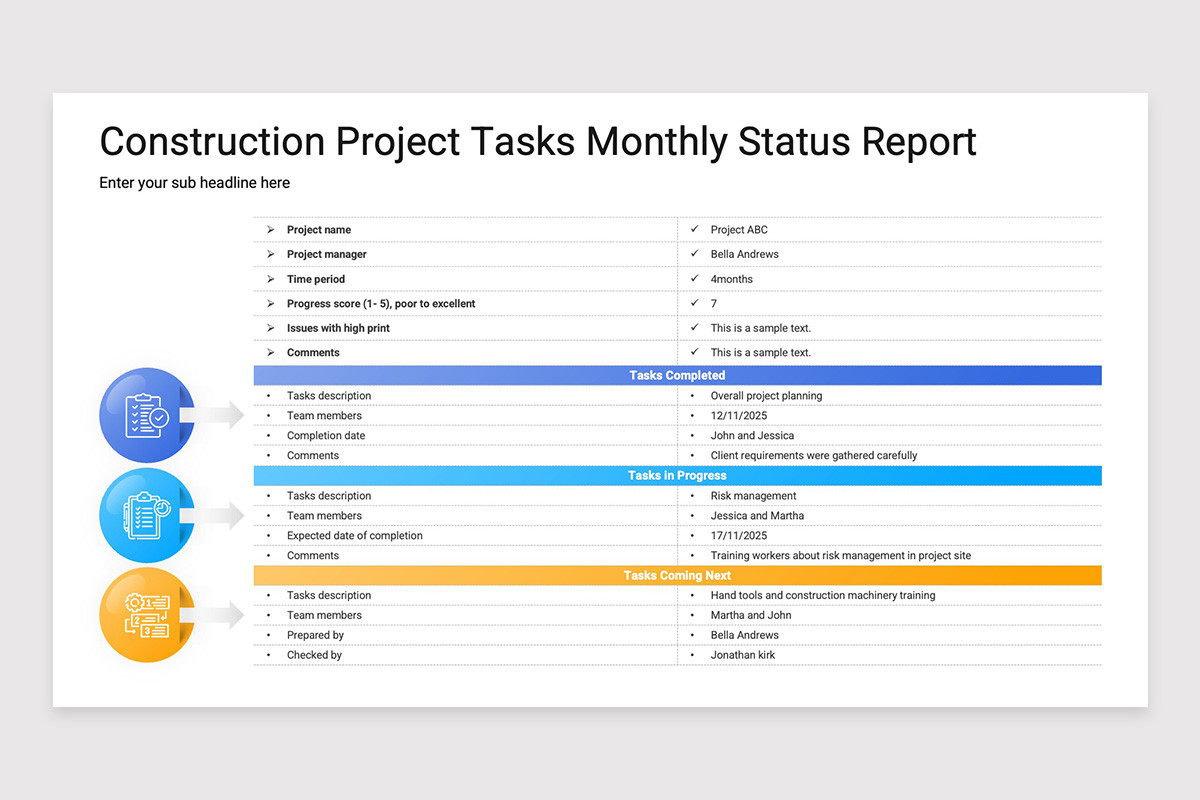
Task: Click the orange gear workflow circle icon
Action: tap(147, 615)
